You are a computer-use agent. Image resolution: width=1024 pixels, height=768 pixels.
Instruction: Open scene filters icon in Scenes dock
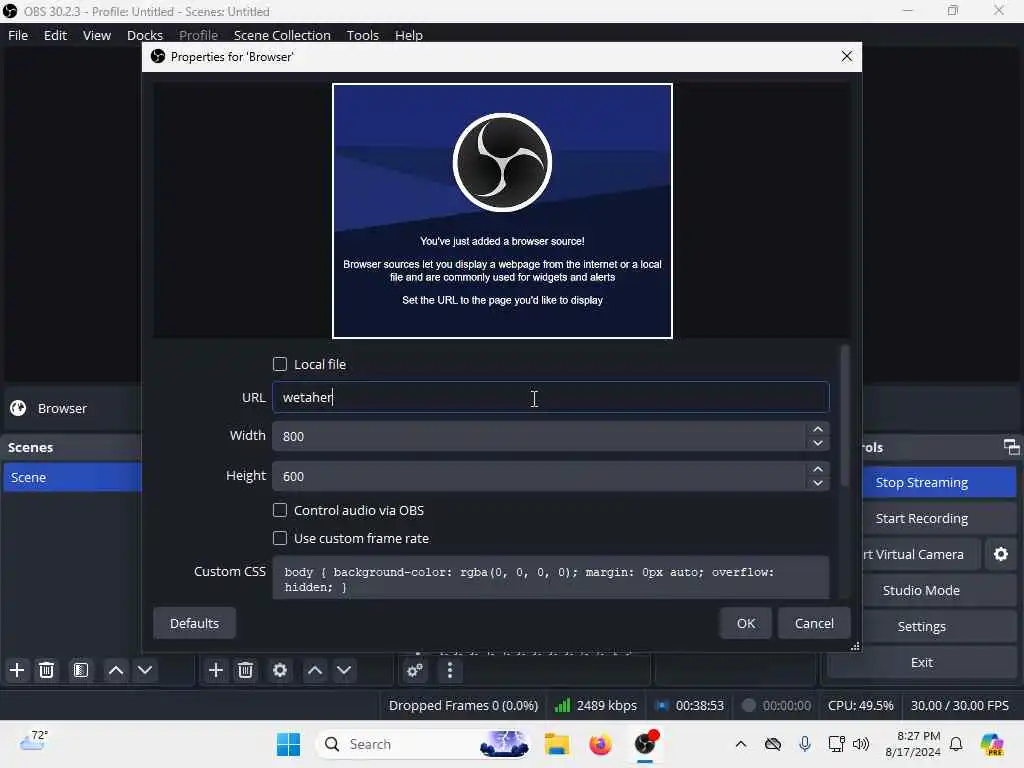[80, 670]
